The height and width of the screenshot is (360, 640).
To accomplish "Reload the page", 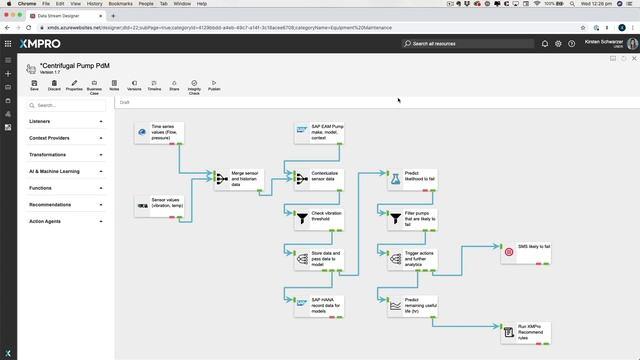I will coord(29,28).
